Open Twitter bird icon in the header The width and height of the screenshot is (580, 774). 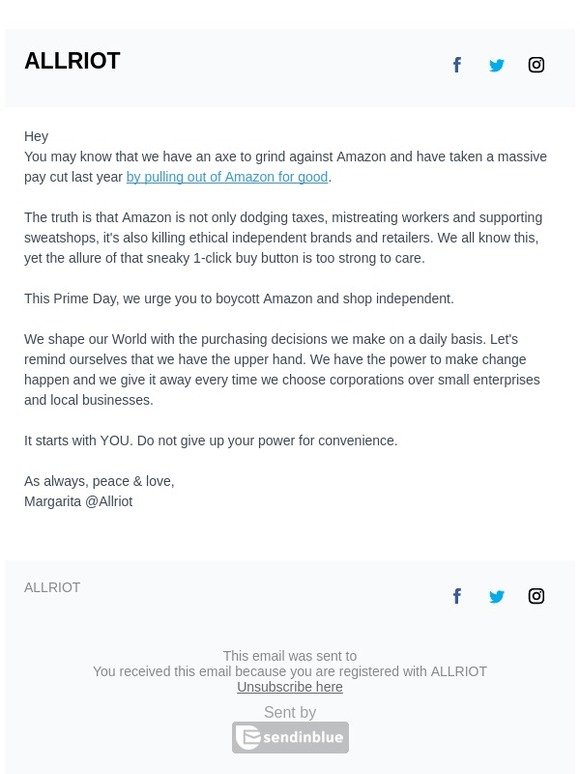pos(497,65)
